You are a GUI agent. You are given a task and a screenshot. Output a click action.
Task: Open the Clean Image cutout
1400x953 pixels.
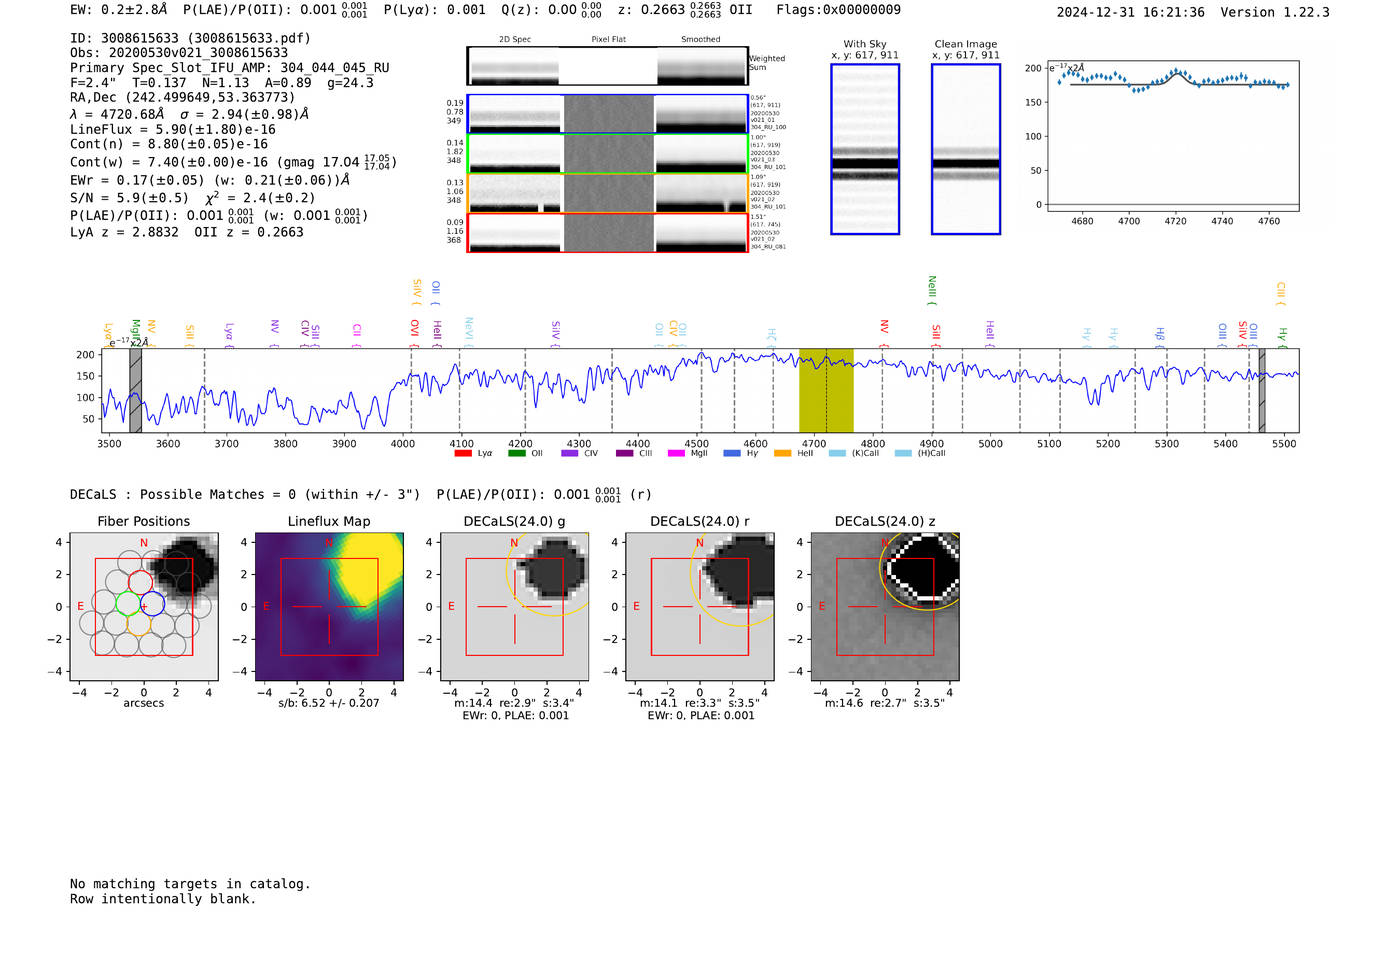tap(965, 149)
